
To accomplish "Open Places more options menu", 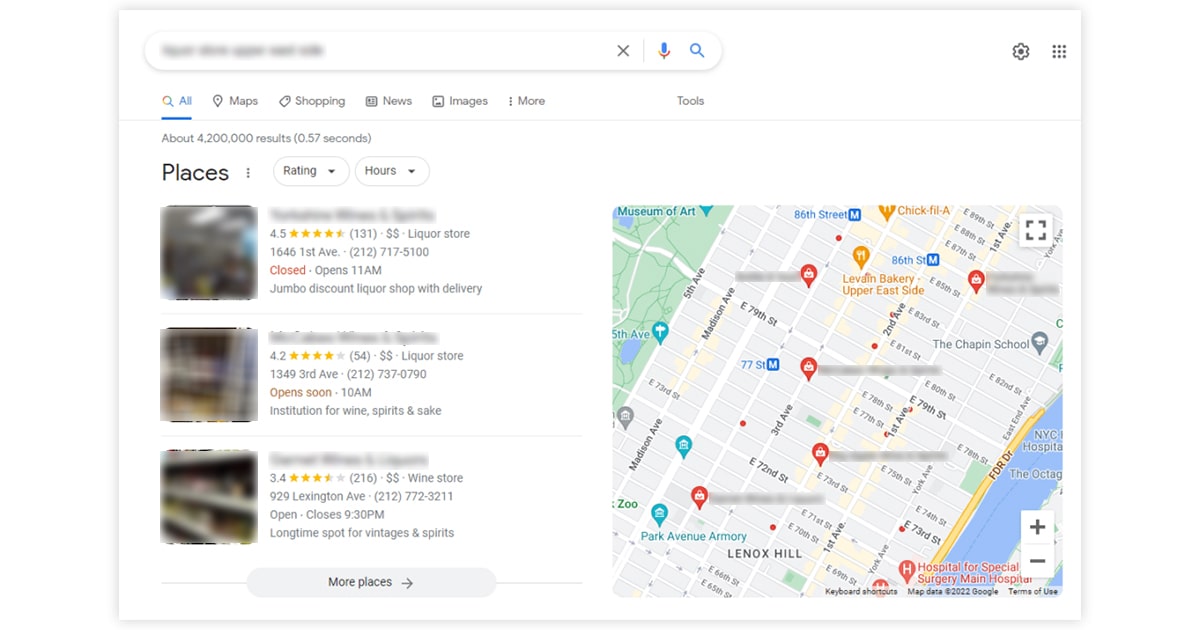I will [249, 173].
